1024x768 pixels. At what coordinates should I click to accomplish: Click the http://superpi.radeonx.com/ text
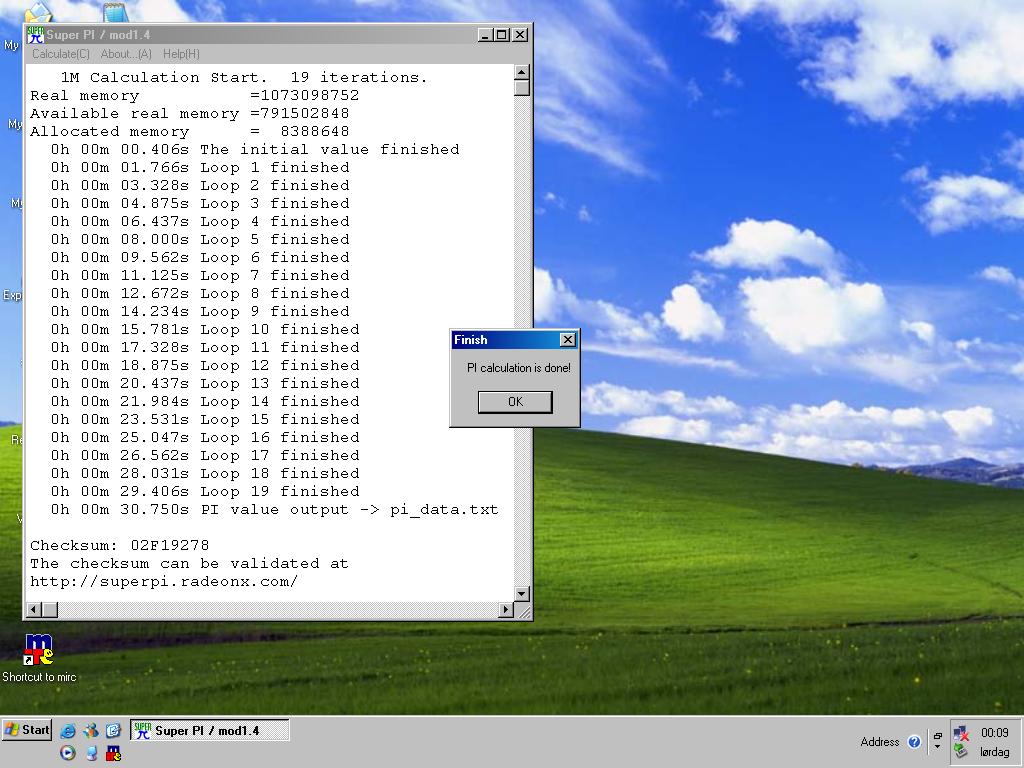164,581
